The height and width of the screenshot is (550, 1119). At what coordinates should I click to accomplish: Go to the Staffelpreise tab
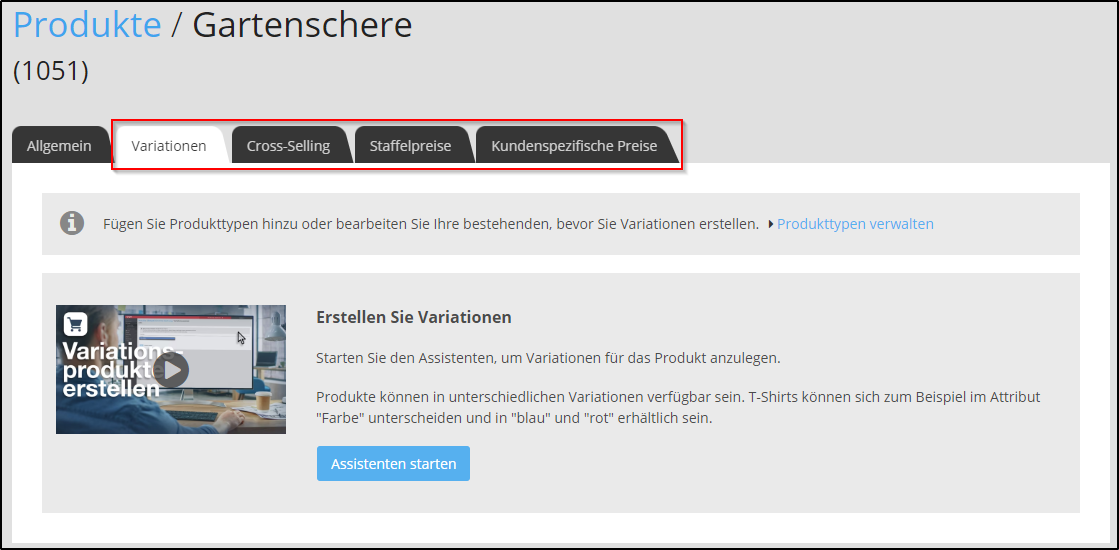410,146
